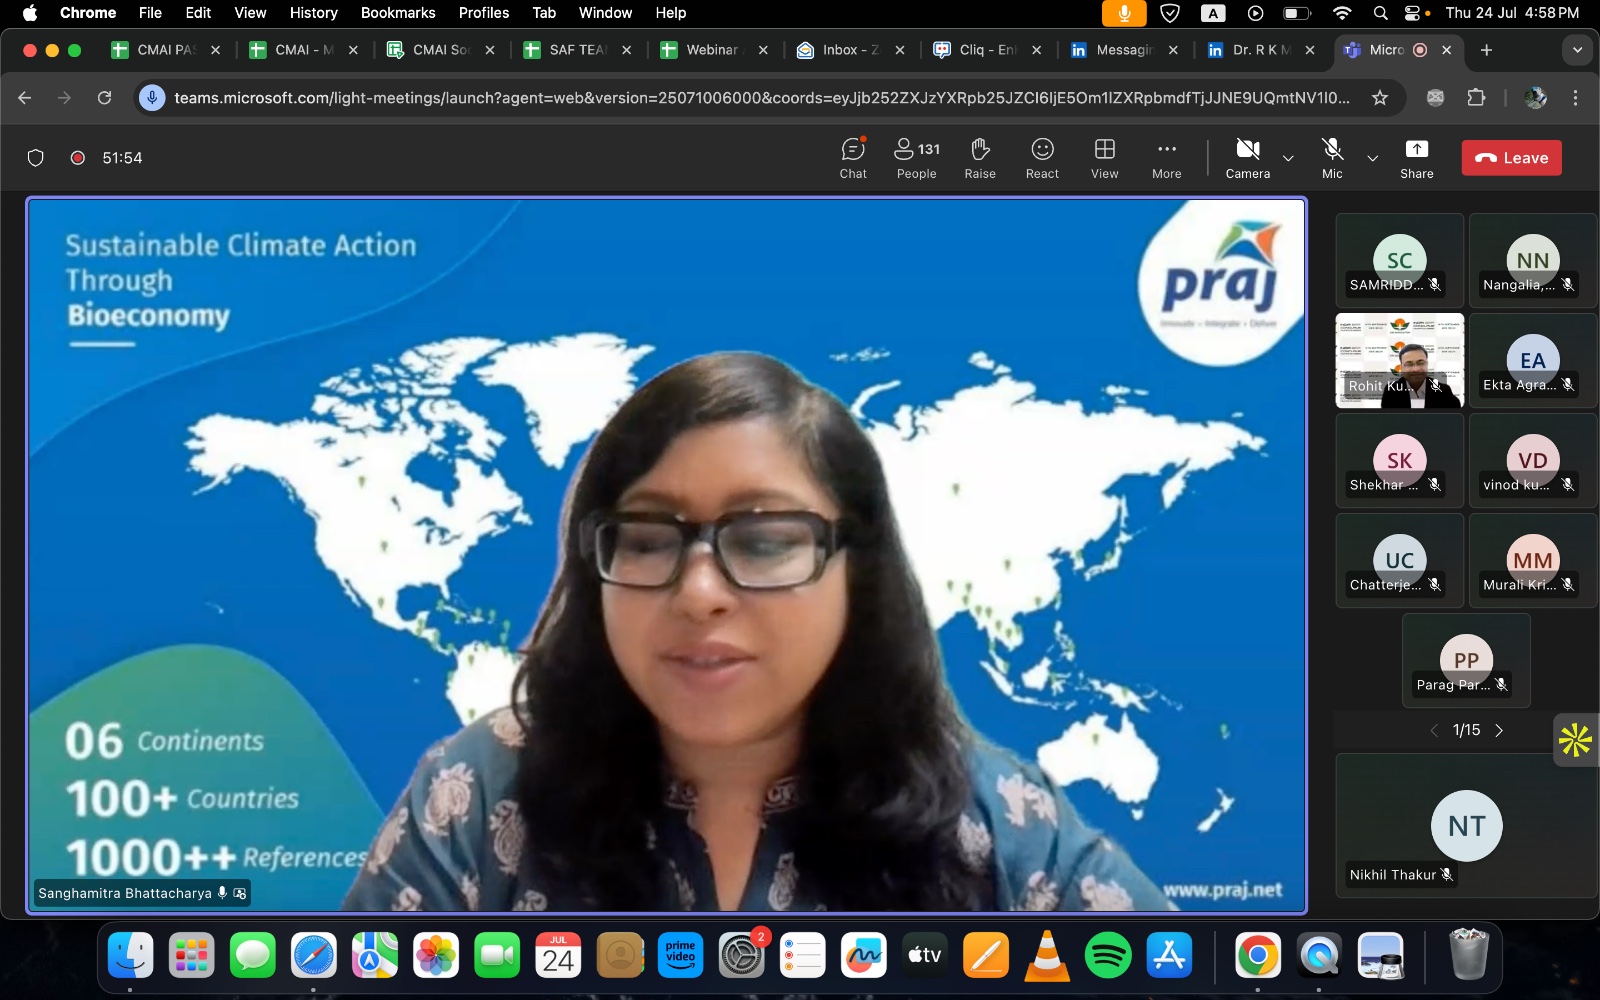
Task: Click the shield icon beside recording timer
Action: click(36, 158)
